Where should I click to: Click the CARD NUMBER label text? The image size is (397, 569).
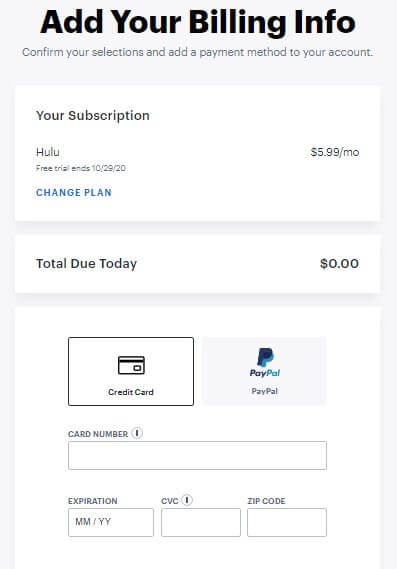click(x=98, y=434)
